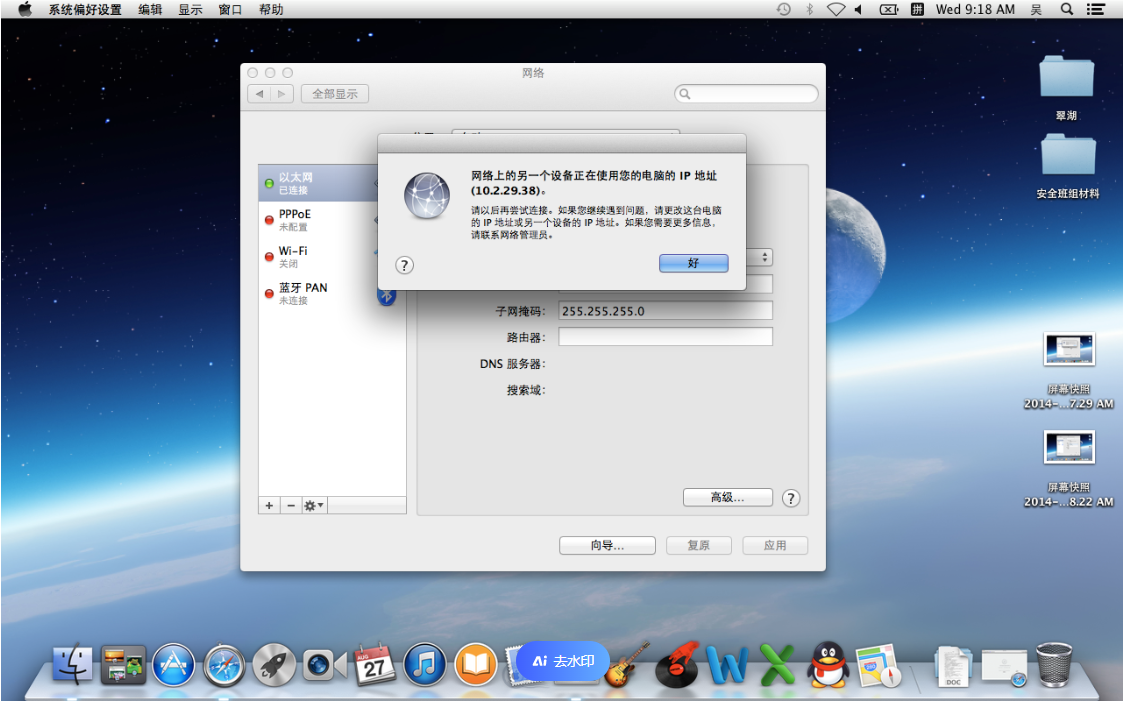Click 全部显示 in the toolbar
Viewport: 1124px width, 703px height.
[x=334, y=94]
